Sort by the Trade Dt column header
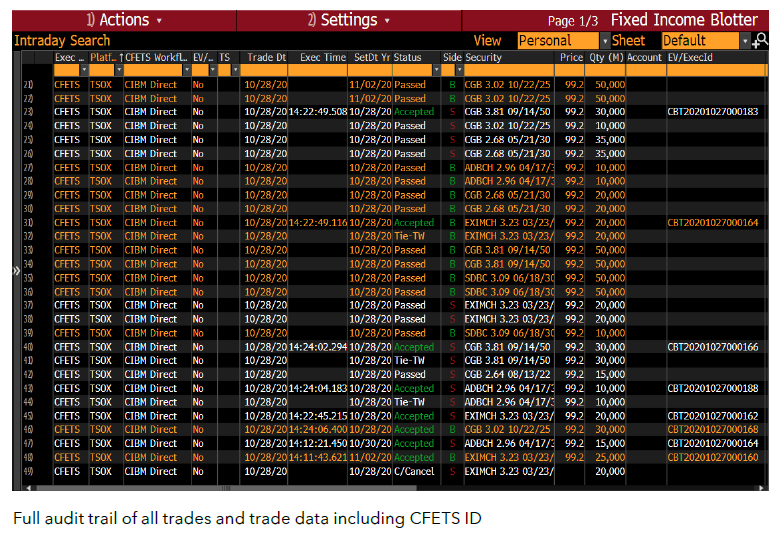Viewport: 783px width, 537px height. click(266, 57)
